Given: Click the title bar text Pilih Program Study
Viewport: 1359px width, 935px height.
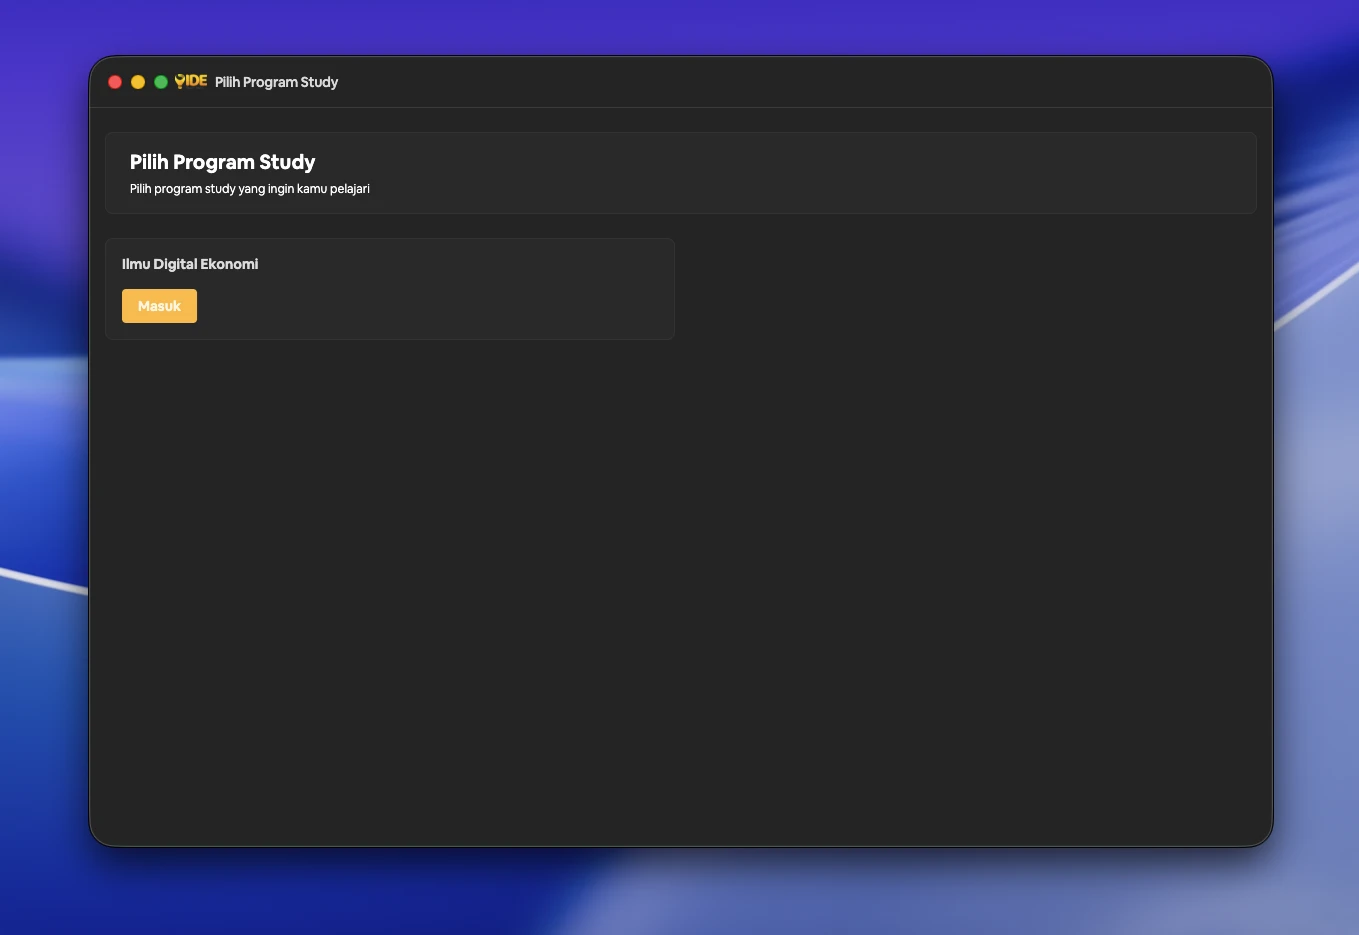Looking at the screenshot, I should [x=276, y=82].
